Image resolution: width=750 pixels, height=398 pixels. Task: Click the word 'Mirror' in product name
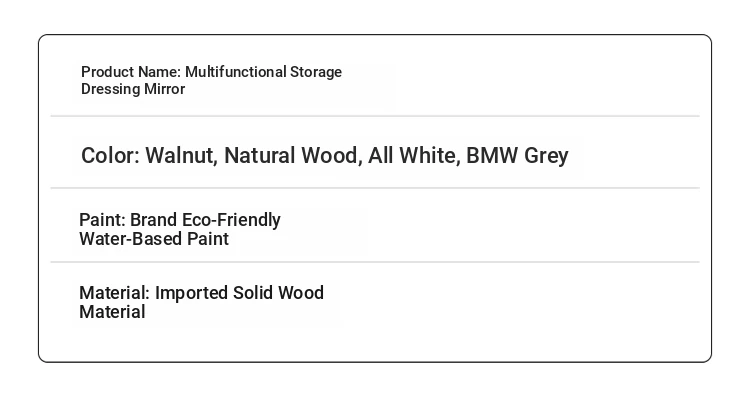click(x=165, y=89)
